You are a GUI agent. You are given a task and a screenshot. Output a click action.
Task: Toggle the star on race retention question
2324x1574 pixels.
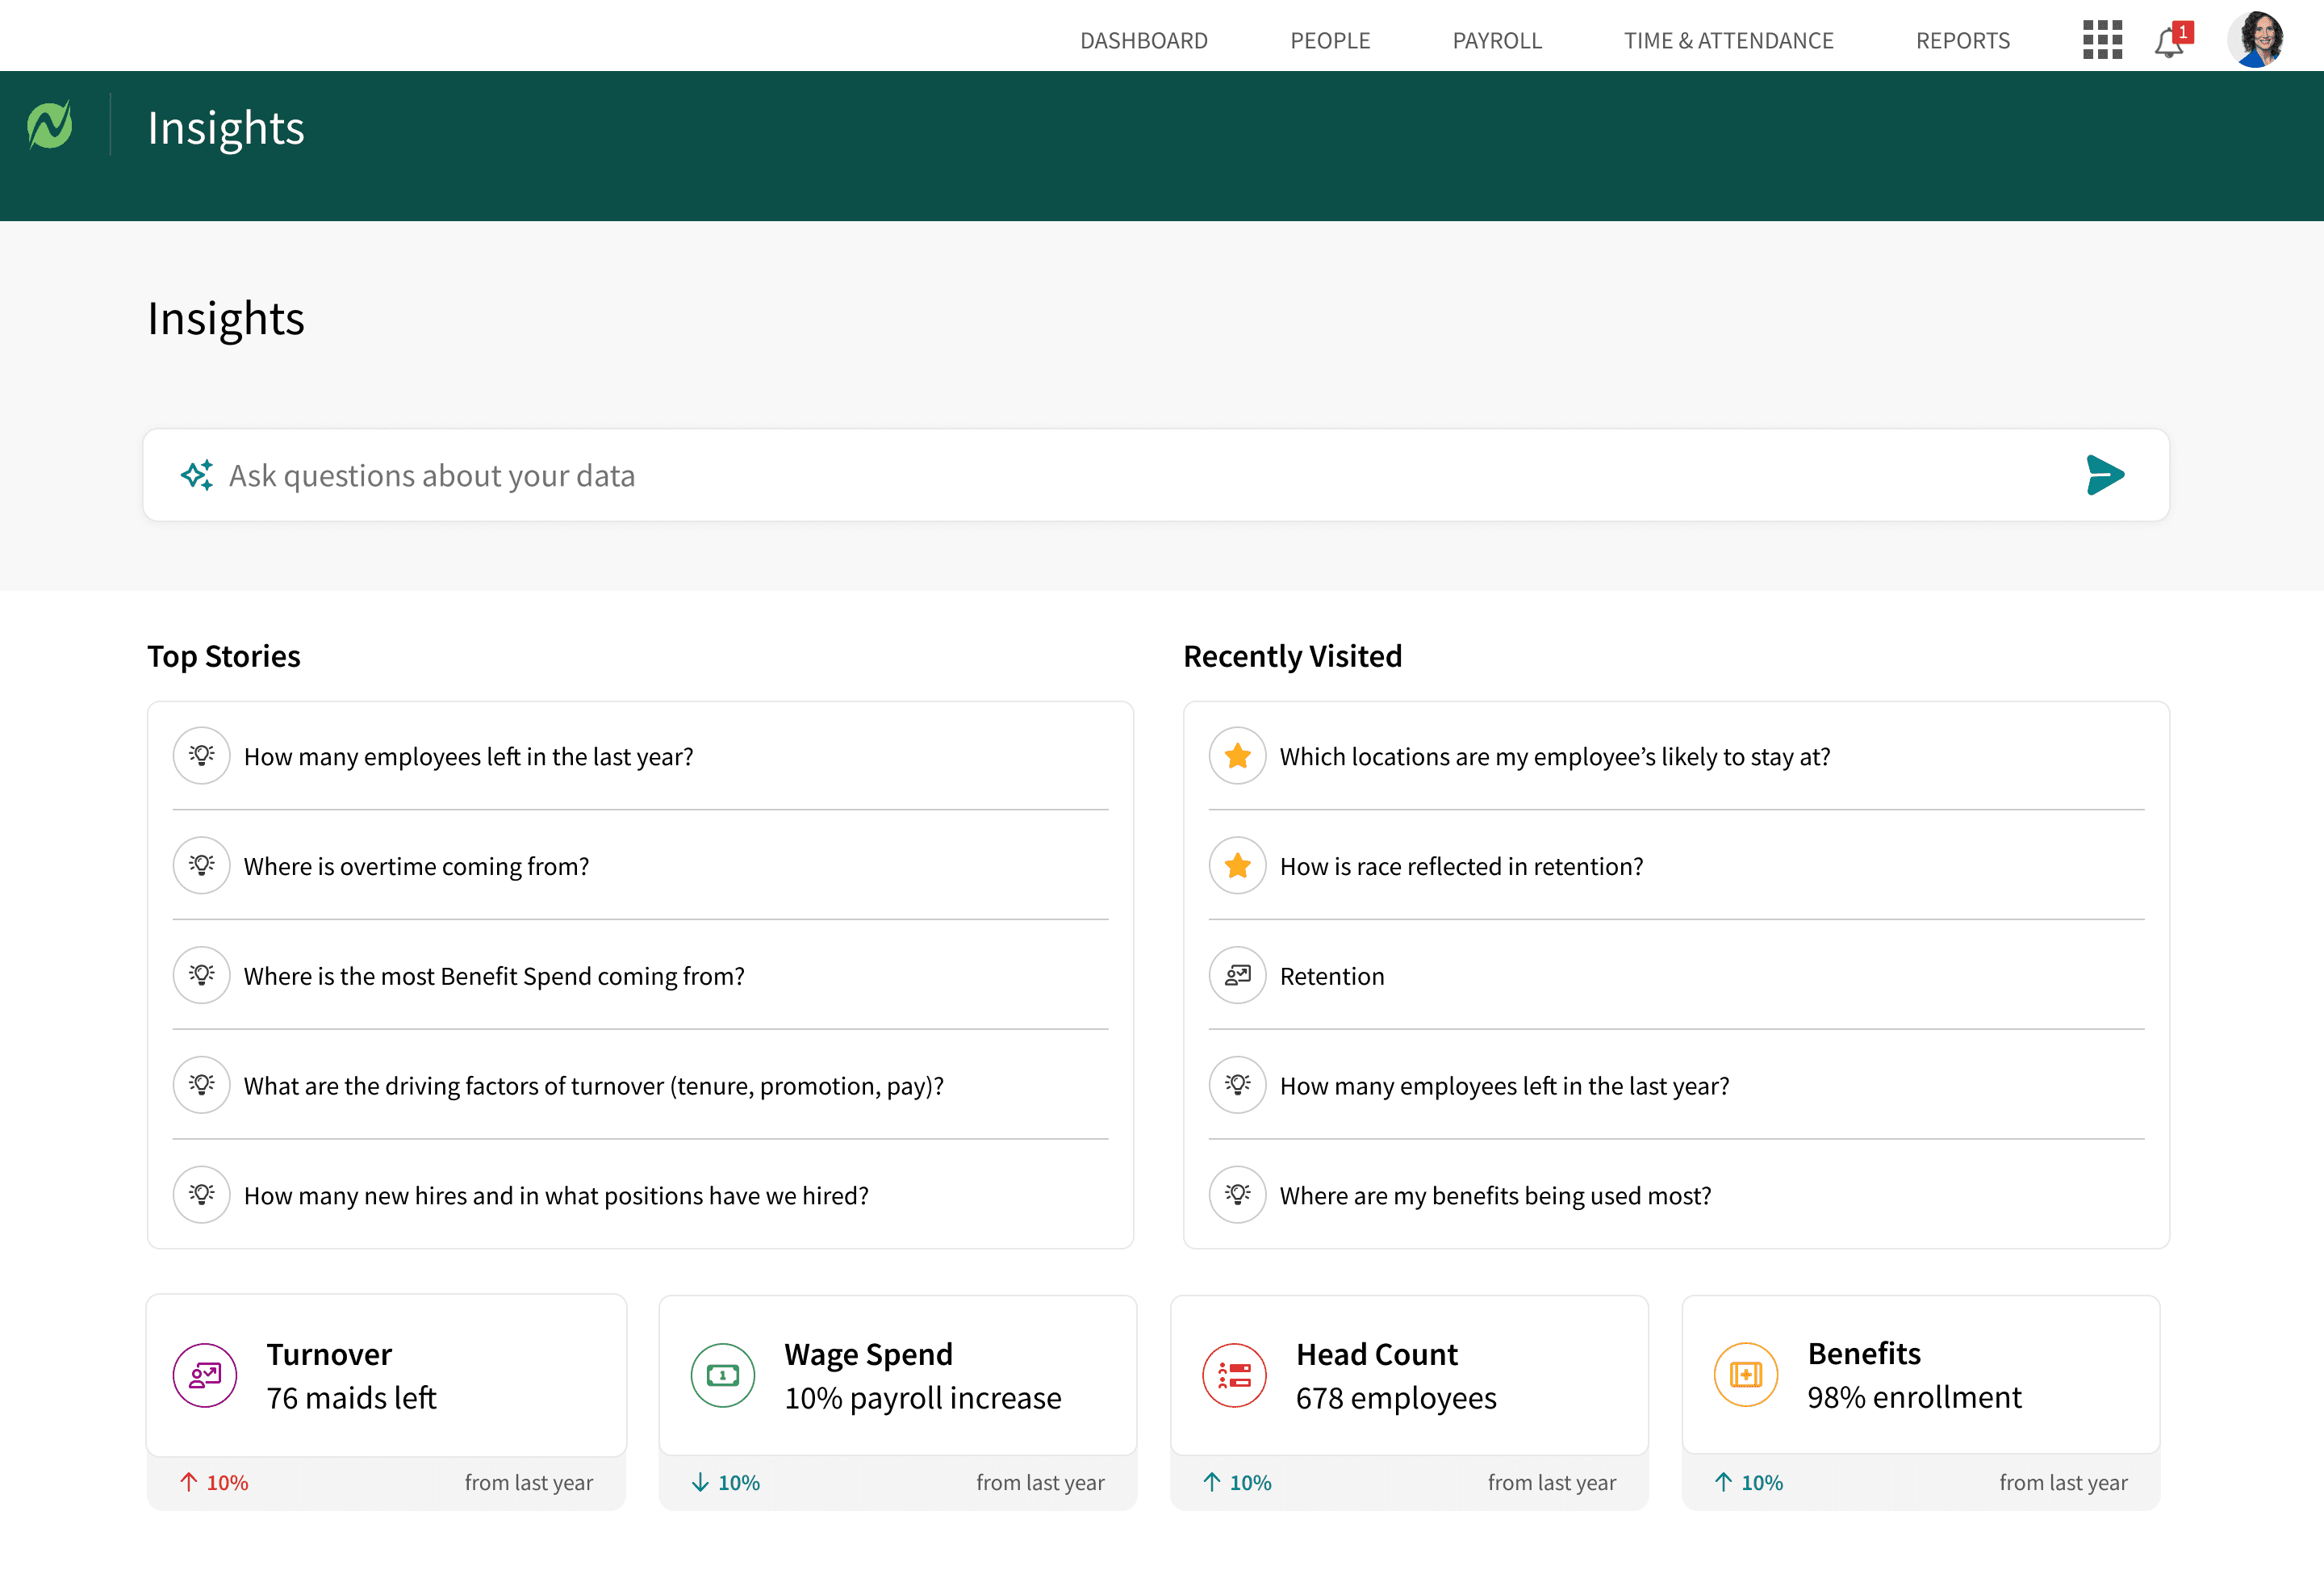(x=1236, y=865)
